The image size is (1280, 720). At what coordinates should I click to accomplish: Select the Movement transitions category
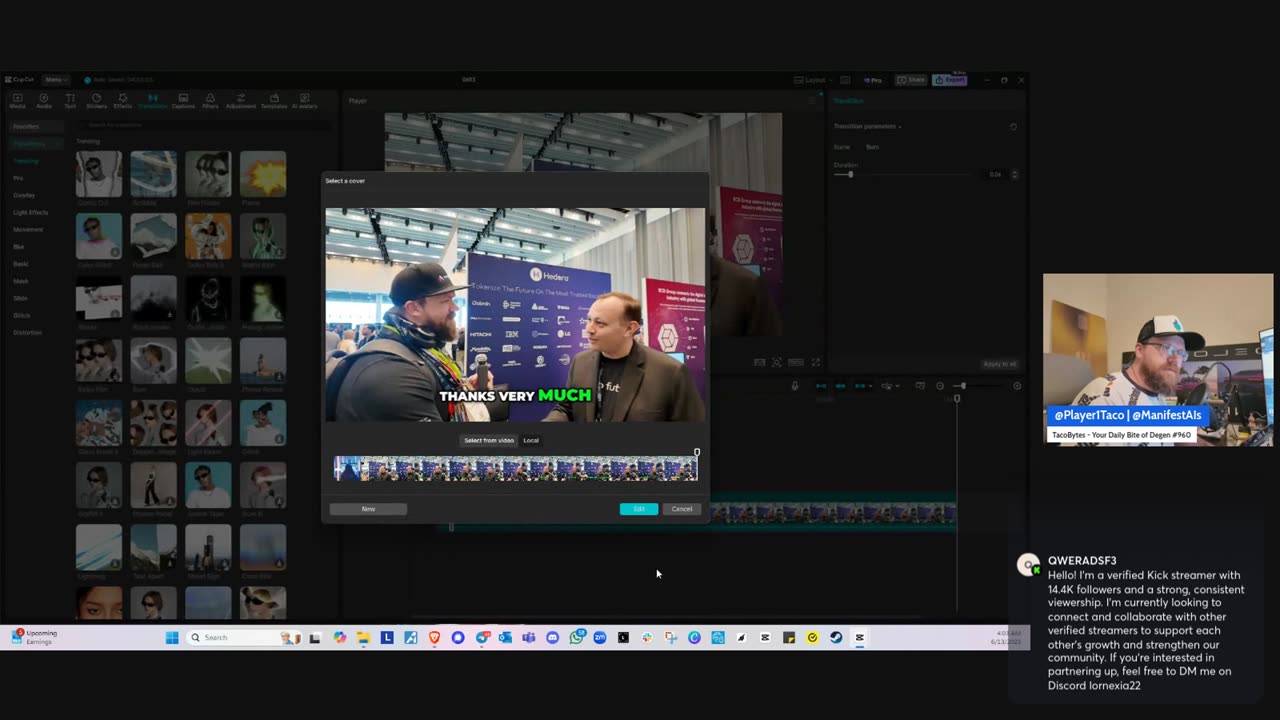pos(28,229)
